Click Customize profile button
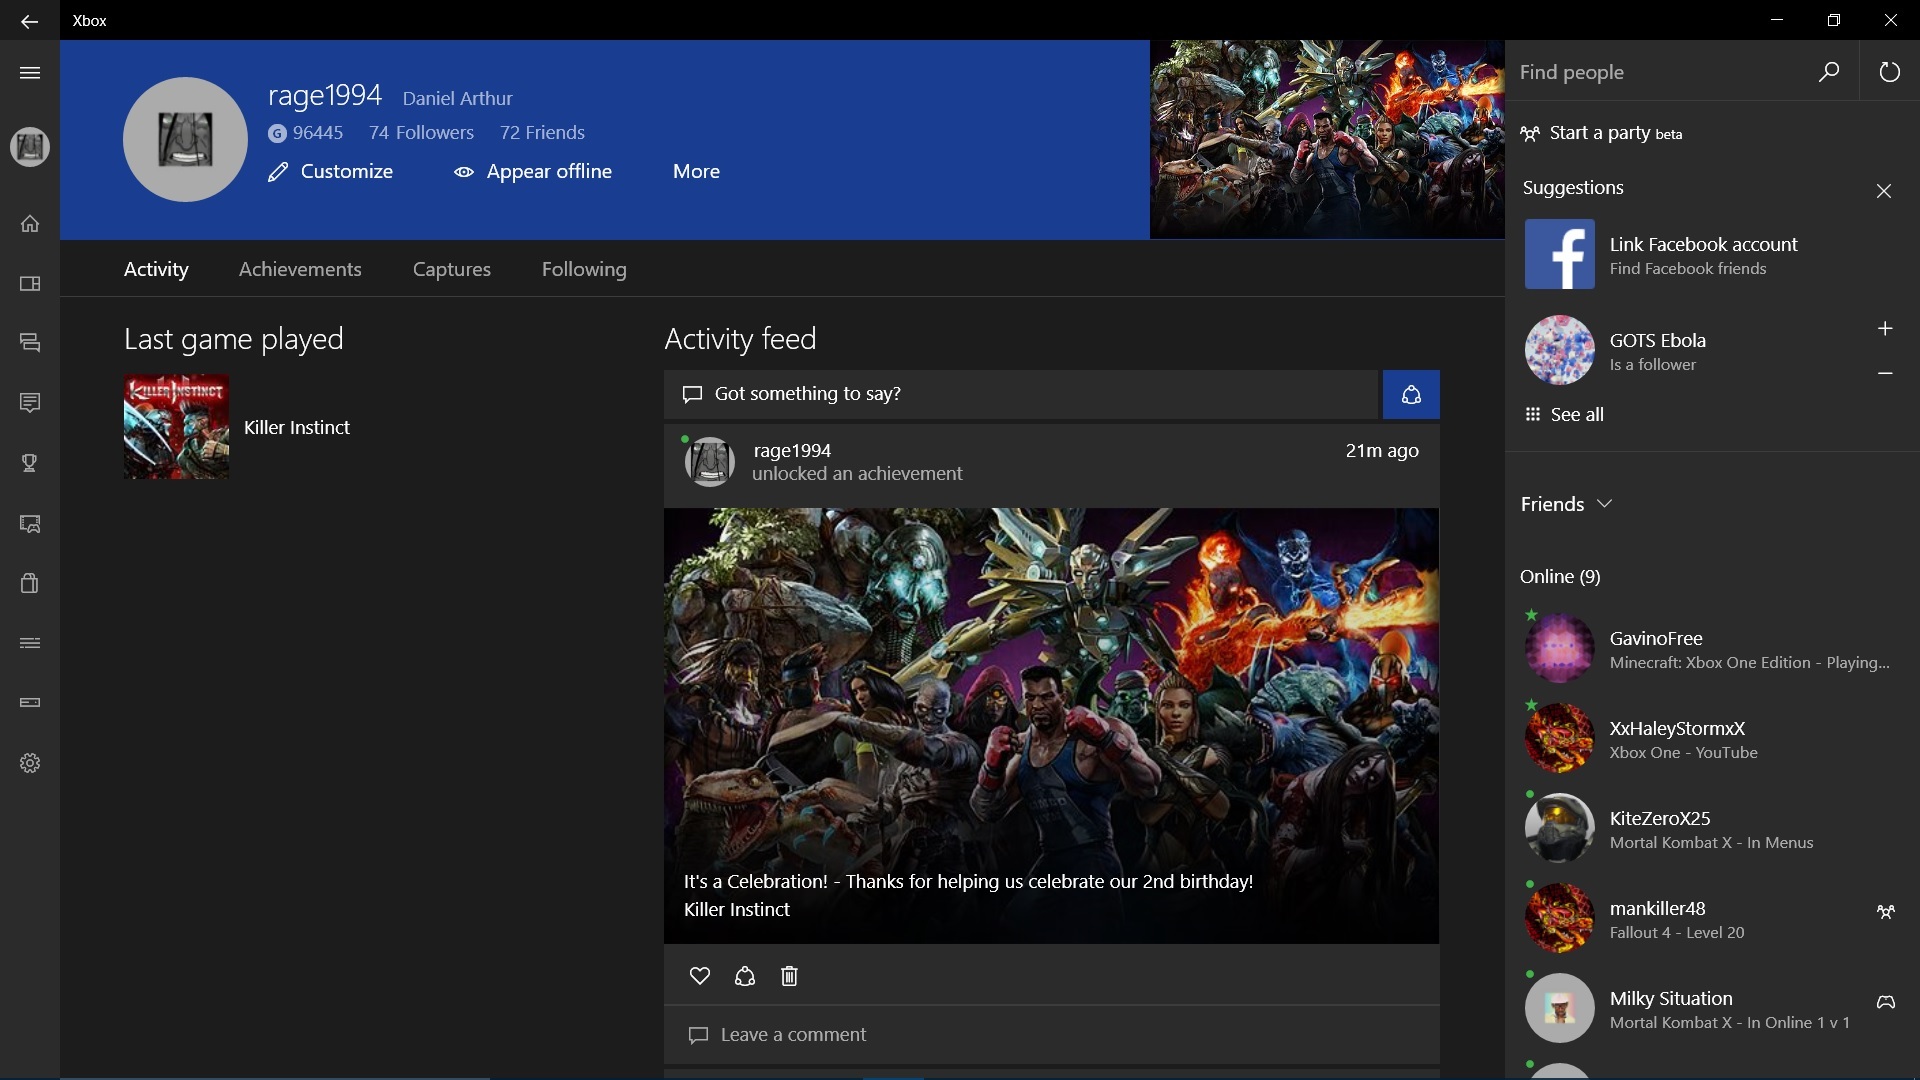The width and height of the screenshot is (1920, 1080). pyautogui.click(x=331, y=171)
